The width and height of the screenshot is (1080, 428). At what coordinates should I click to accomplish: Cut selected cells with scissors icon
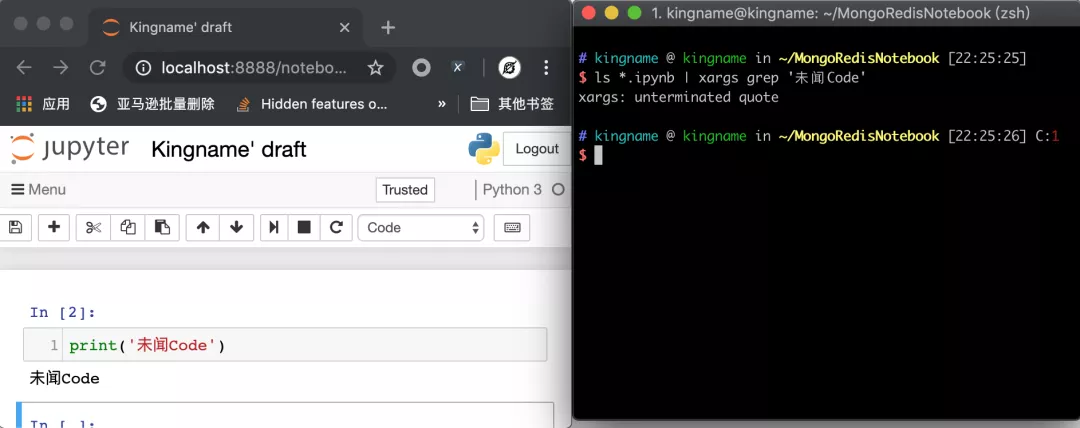click(94, 227)
